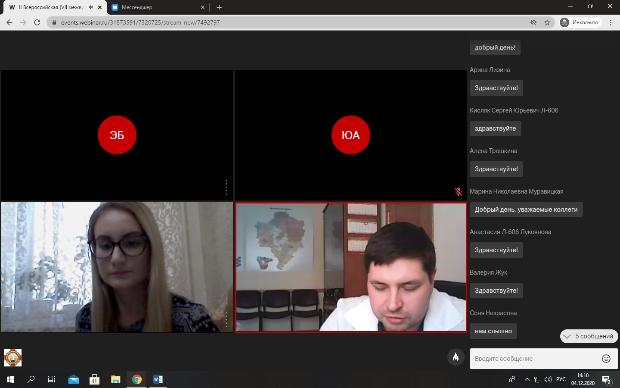
Task: Open the Incognito profile button
Action: (579, 23)
